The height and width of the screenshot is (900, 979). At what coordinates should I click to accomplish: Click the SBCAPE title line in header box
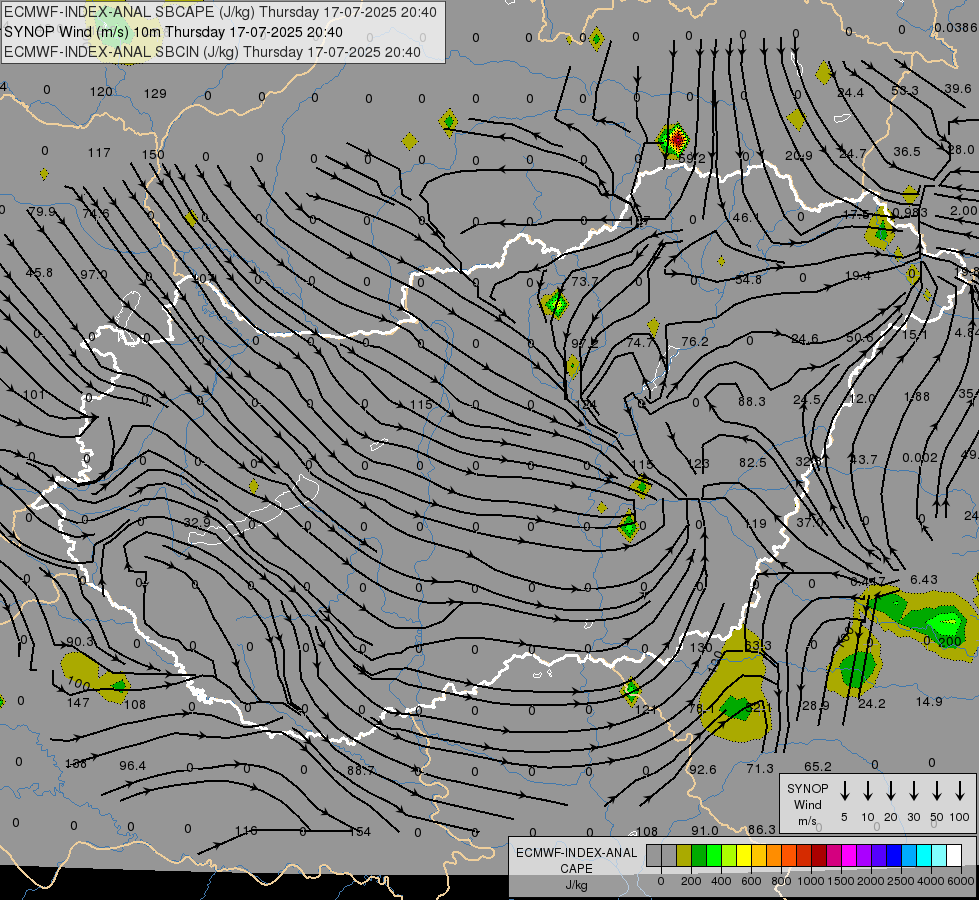(220, 12)
